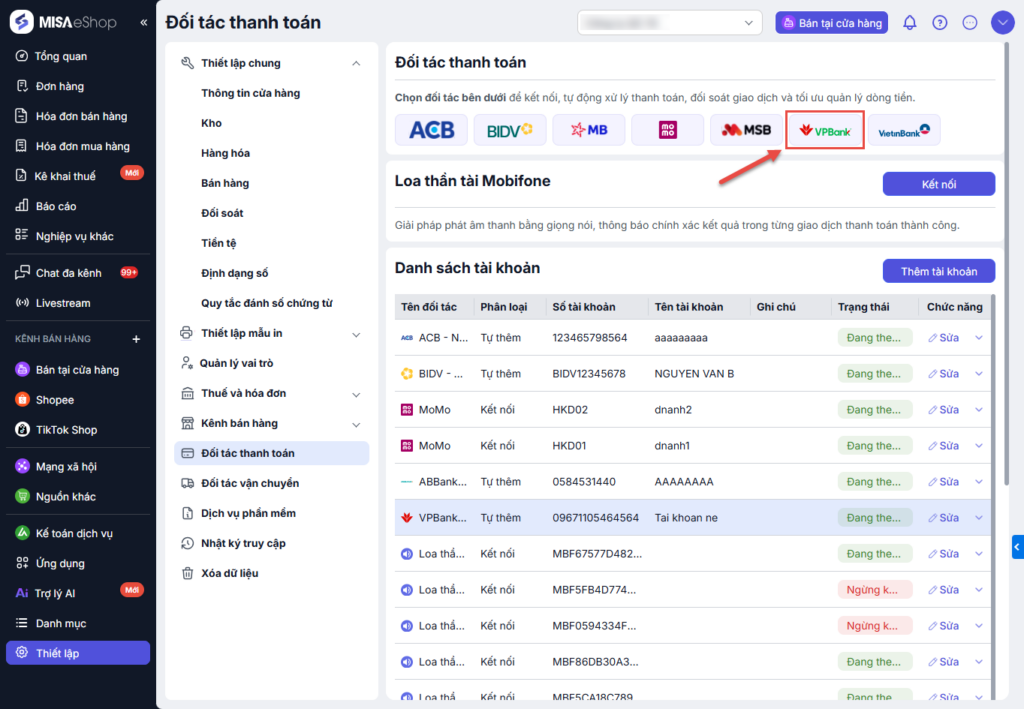Open Đơn hàng in the sidebar

[x=59, y=86]
